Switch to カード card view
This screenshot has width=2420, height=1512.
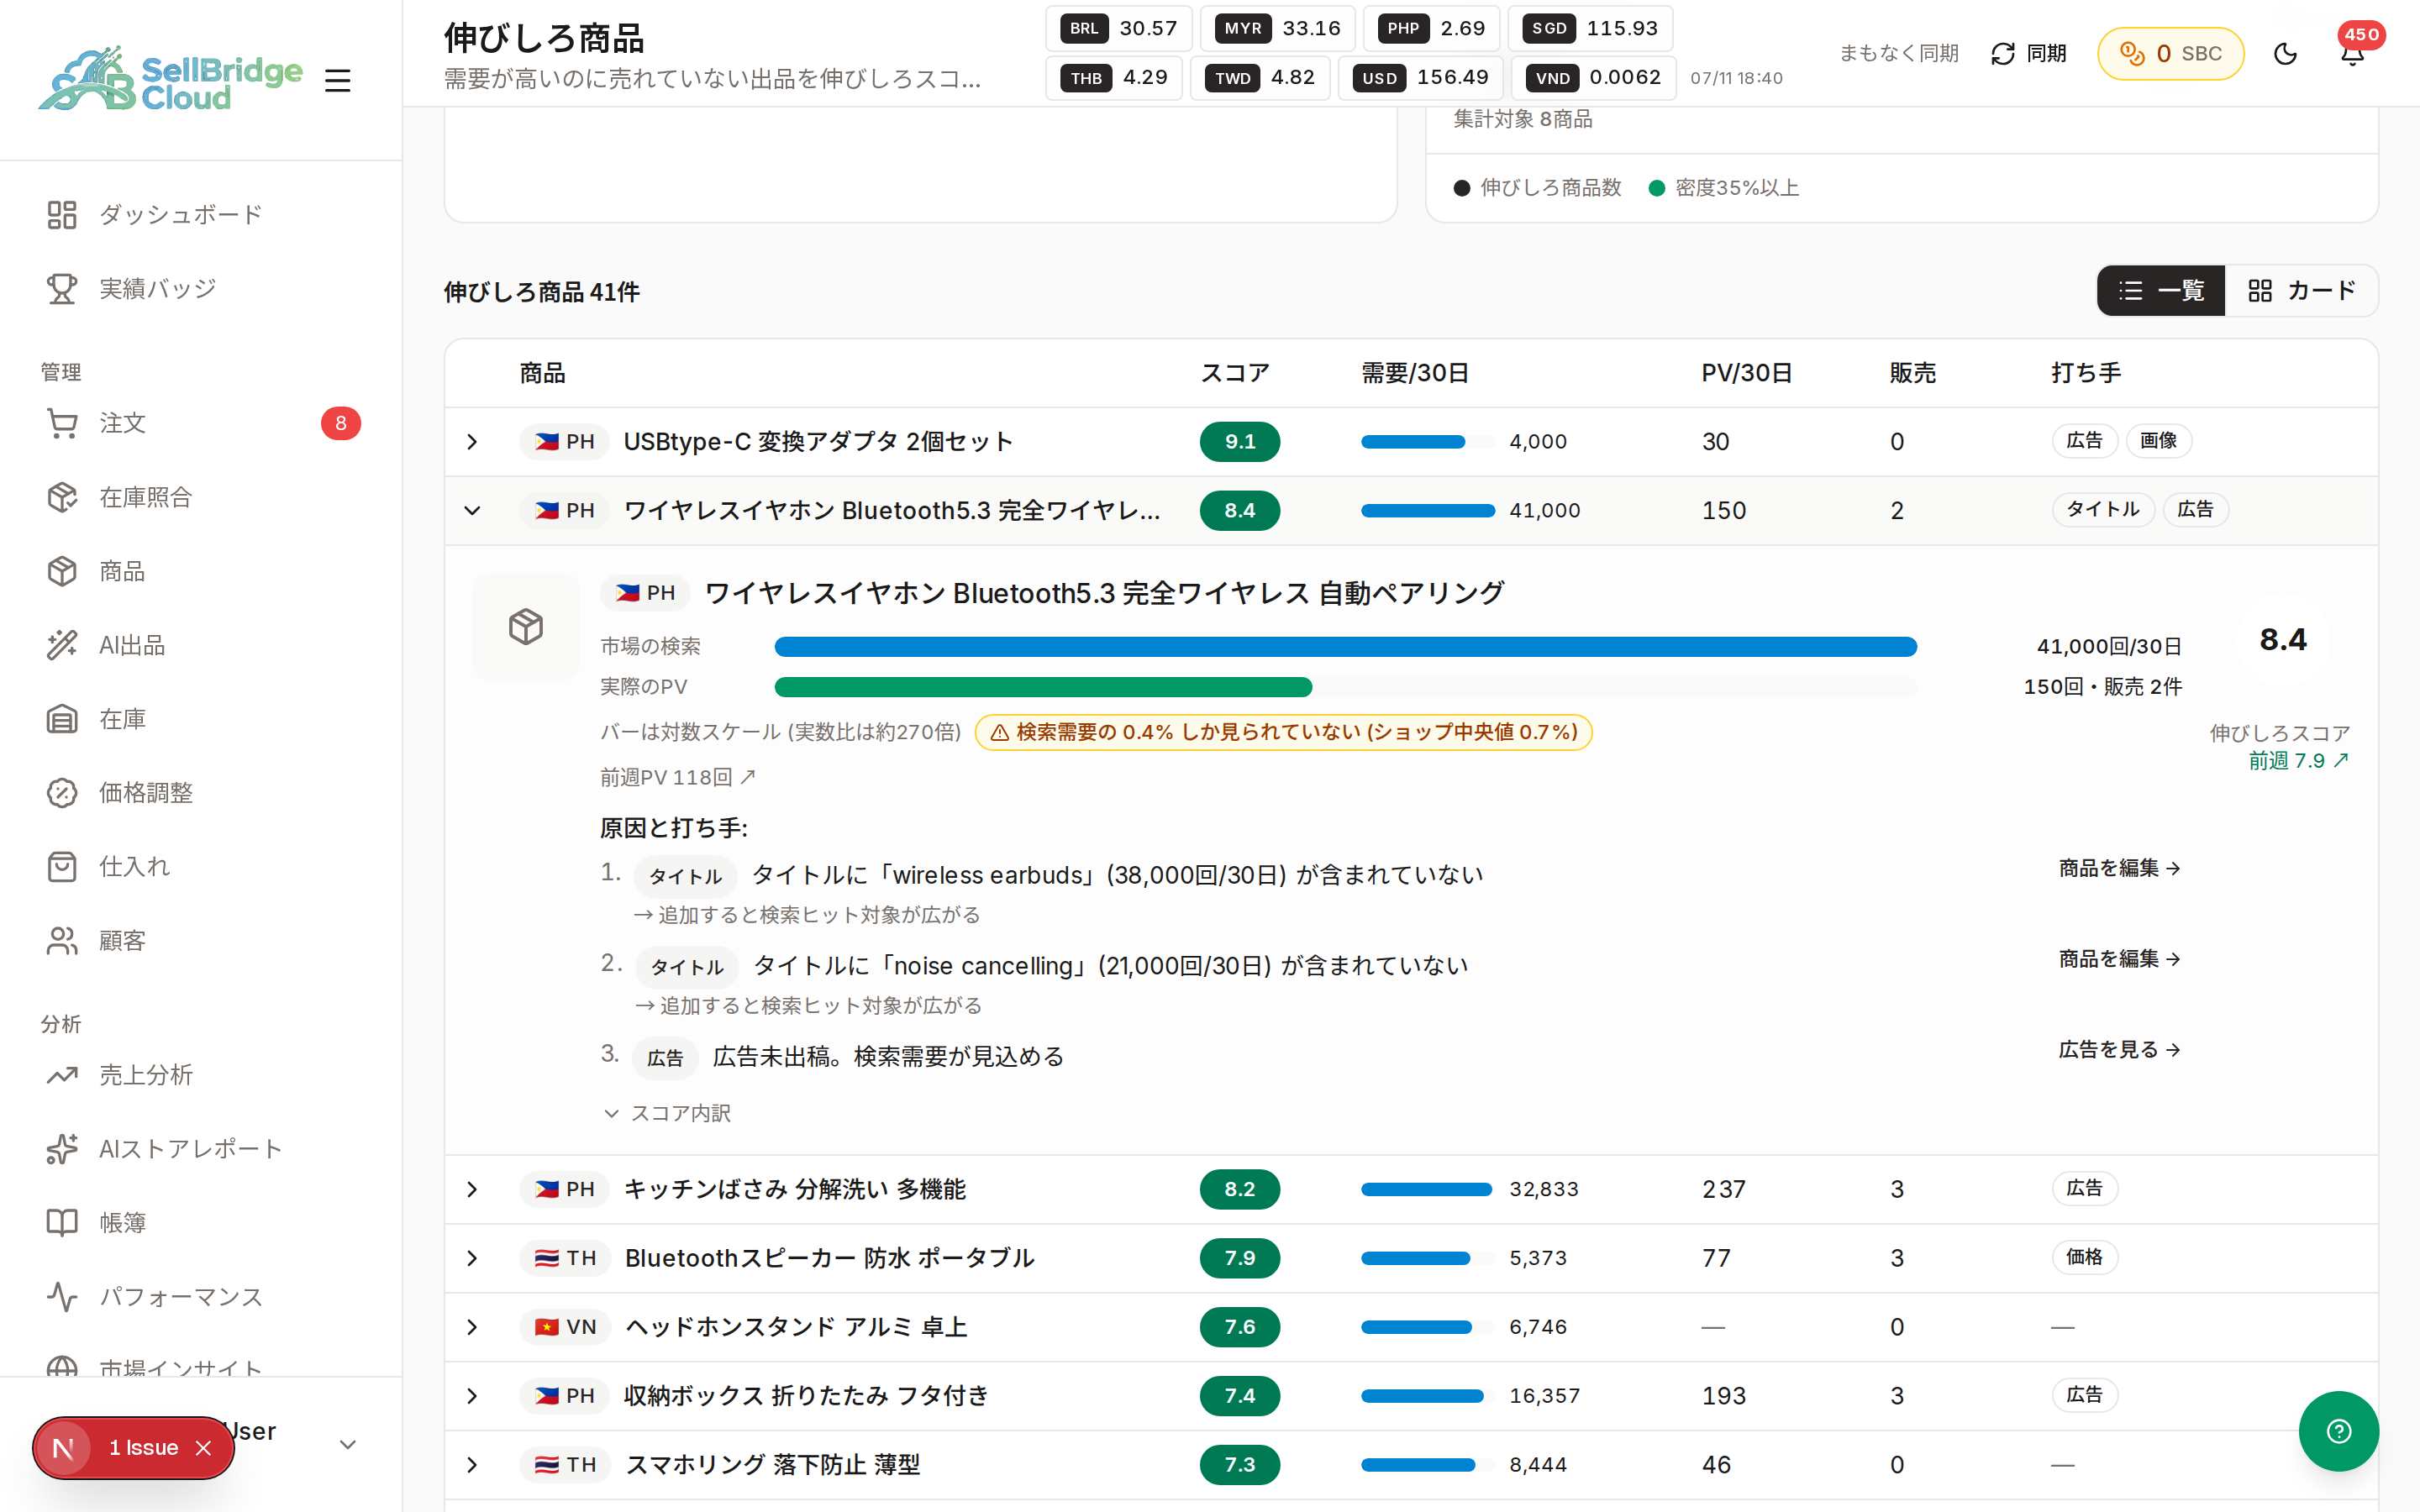pos(2301,291)
